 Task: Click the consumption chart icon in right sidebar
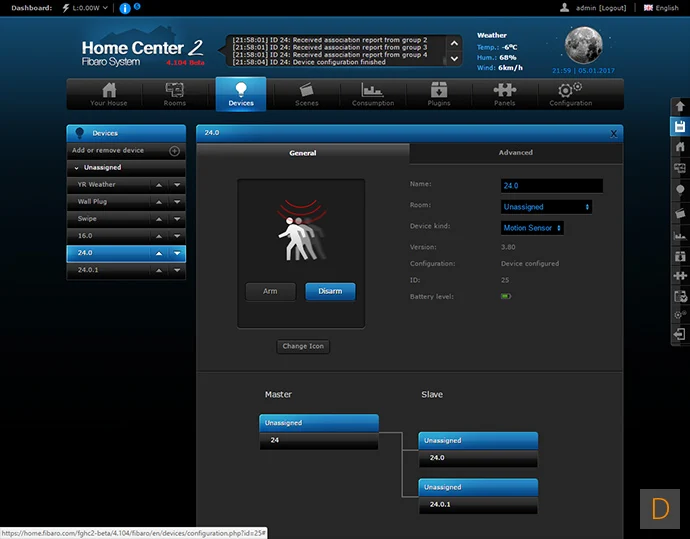coord(680,236)
